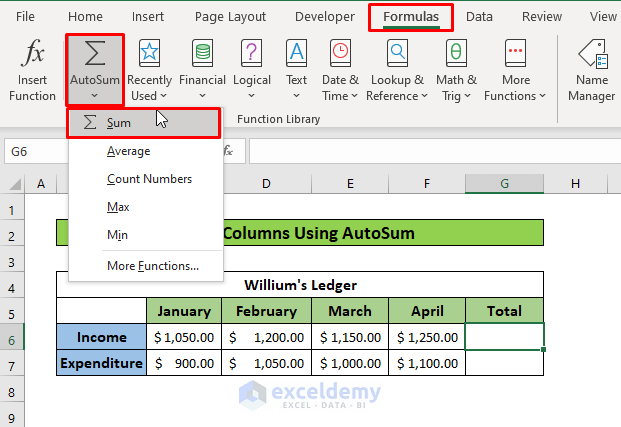The image size is (621, 427).
Task: Click the AutoSum sigma icon
Action: (95, 53)
